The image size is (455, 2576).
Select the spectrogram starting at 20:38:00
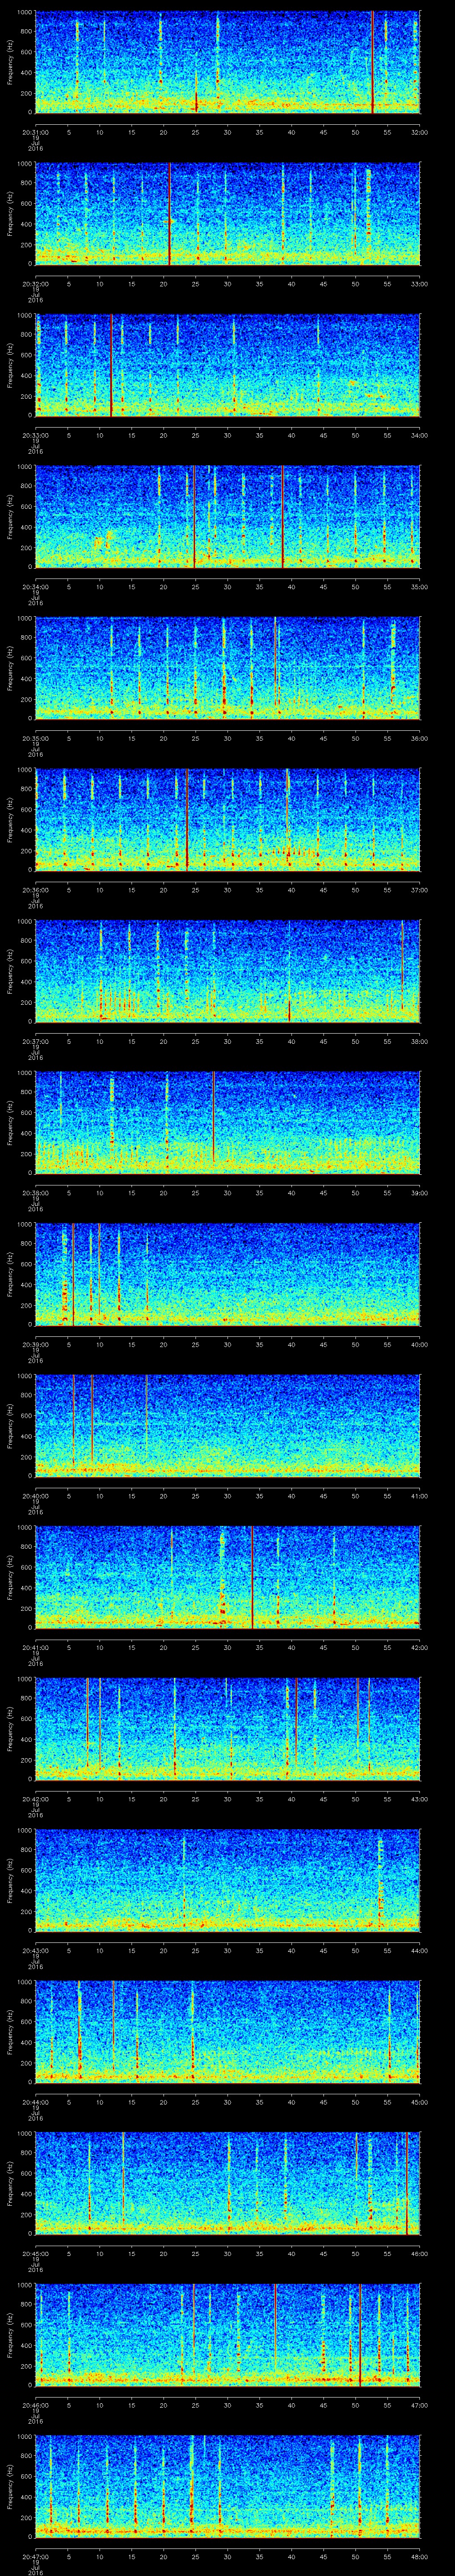click(x=228, y=1123)
